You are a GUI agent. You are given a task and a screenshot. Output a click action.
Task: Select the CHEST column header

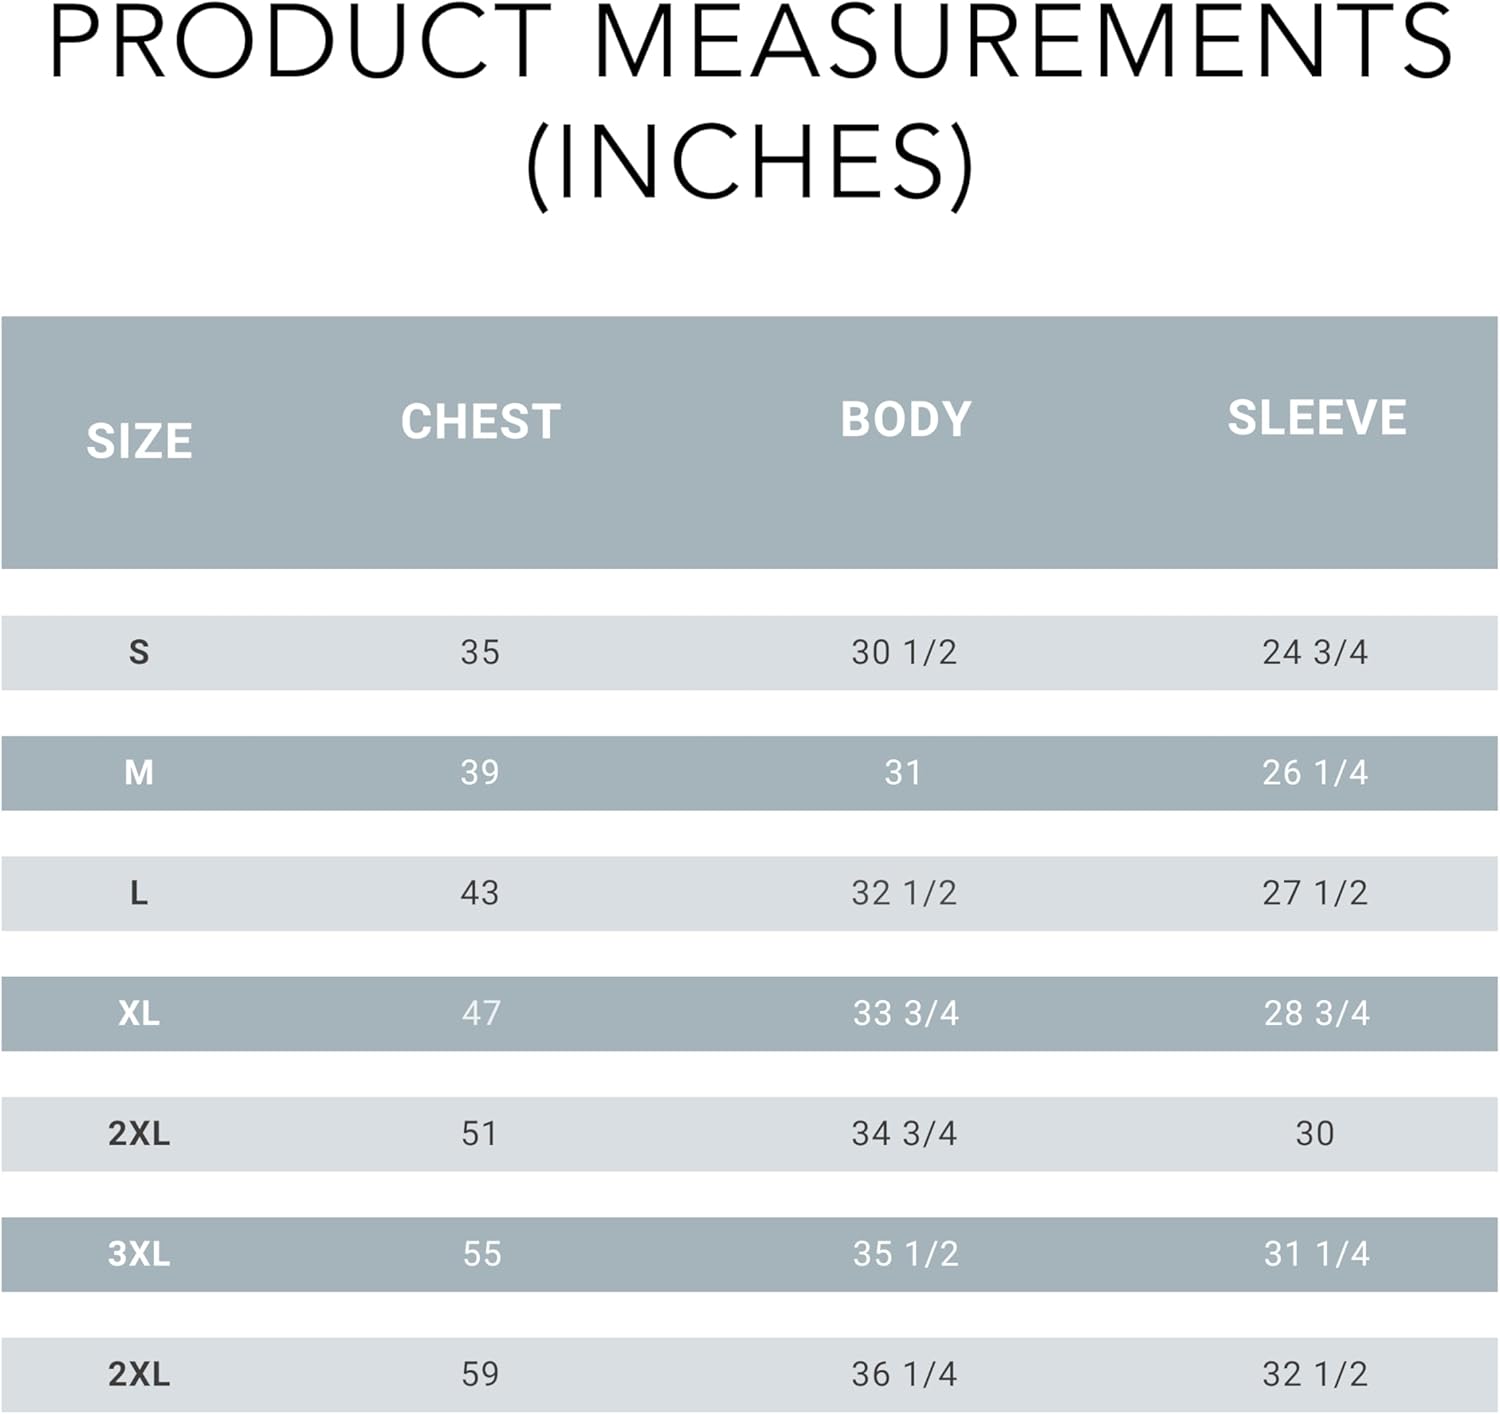click(480, 422)
